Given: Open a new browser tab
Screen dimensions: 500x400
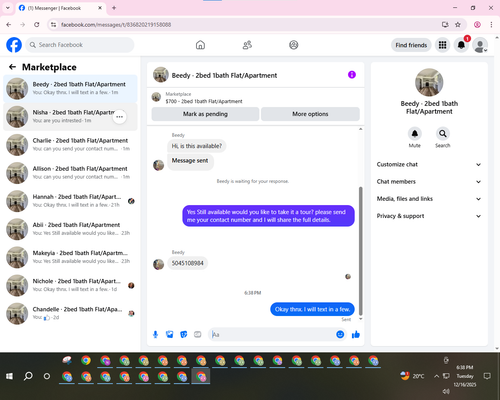Looking at the screenshot, I should click(x=114, y=8).
